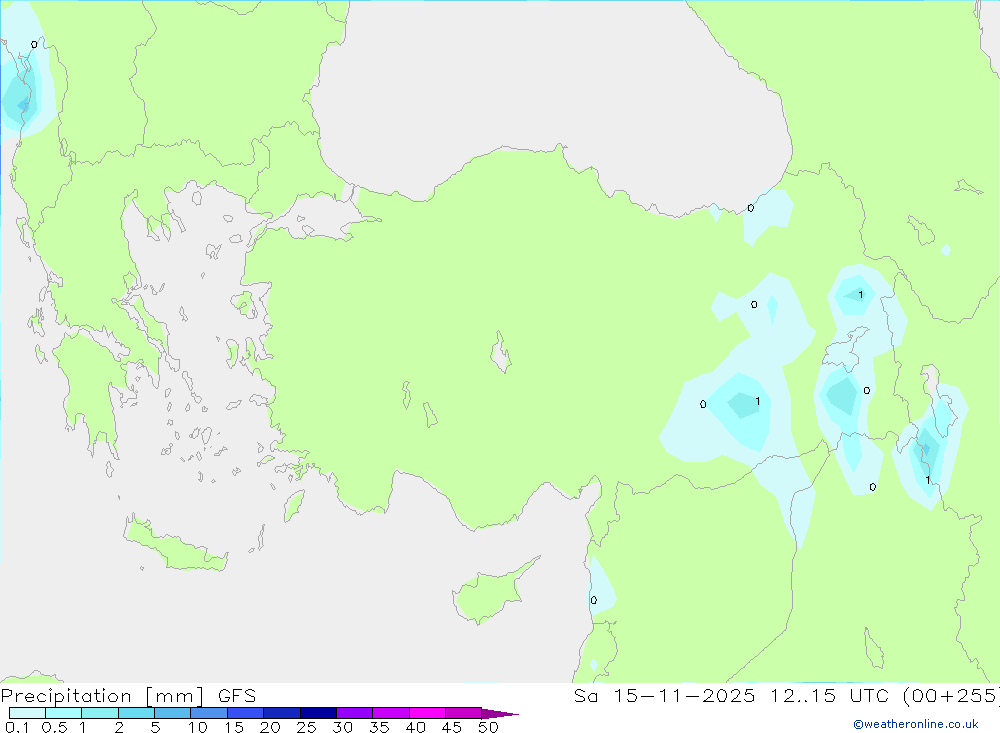Click the legend value '50'
This screenshot has width=1000, height=733.
click(488, 727)
